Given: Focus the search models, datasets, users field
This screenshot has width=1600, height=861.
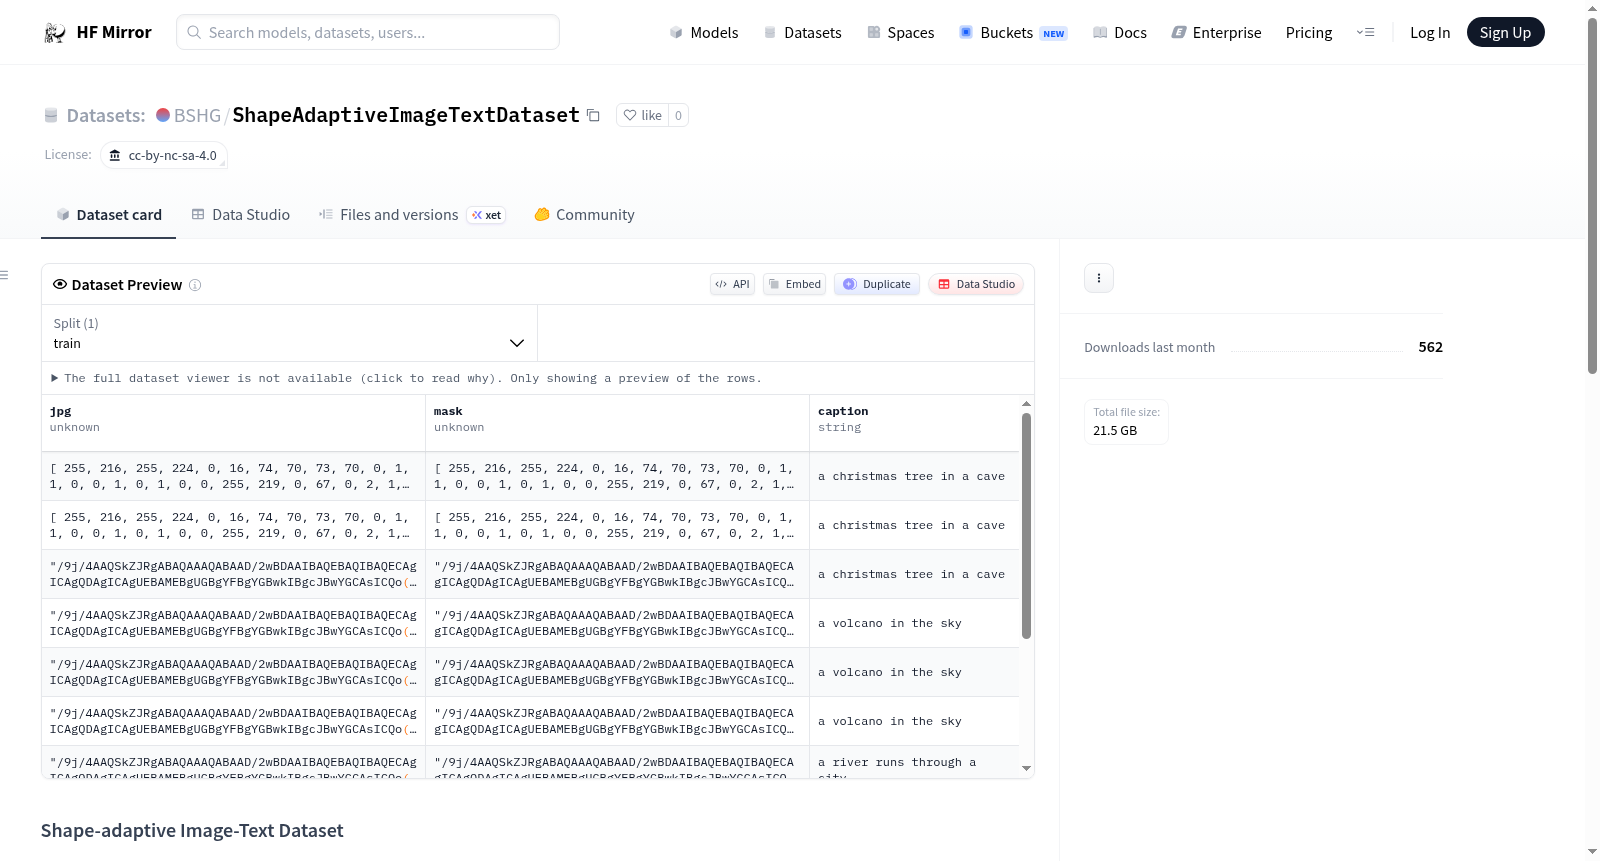Looking at the screenshot, I should click(x=368, y=33).
